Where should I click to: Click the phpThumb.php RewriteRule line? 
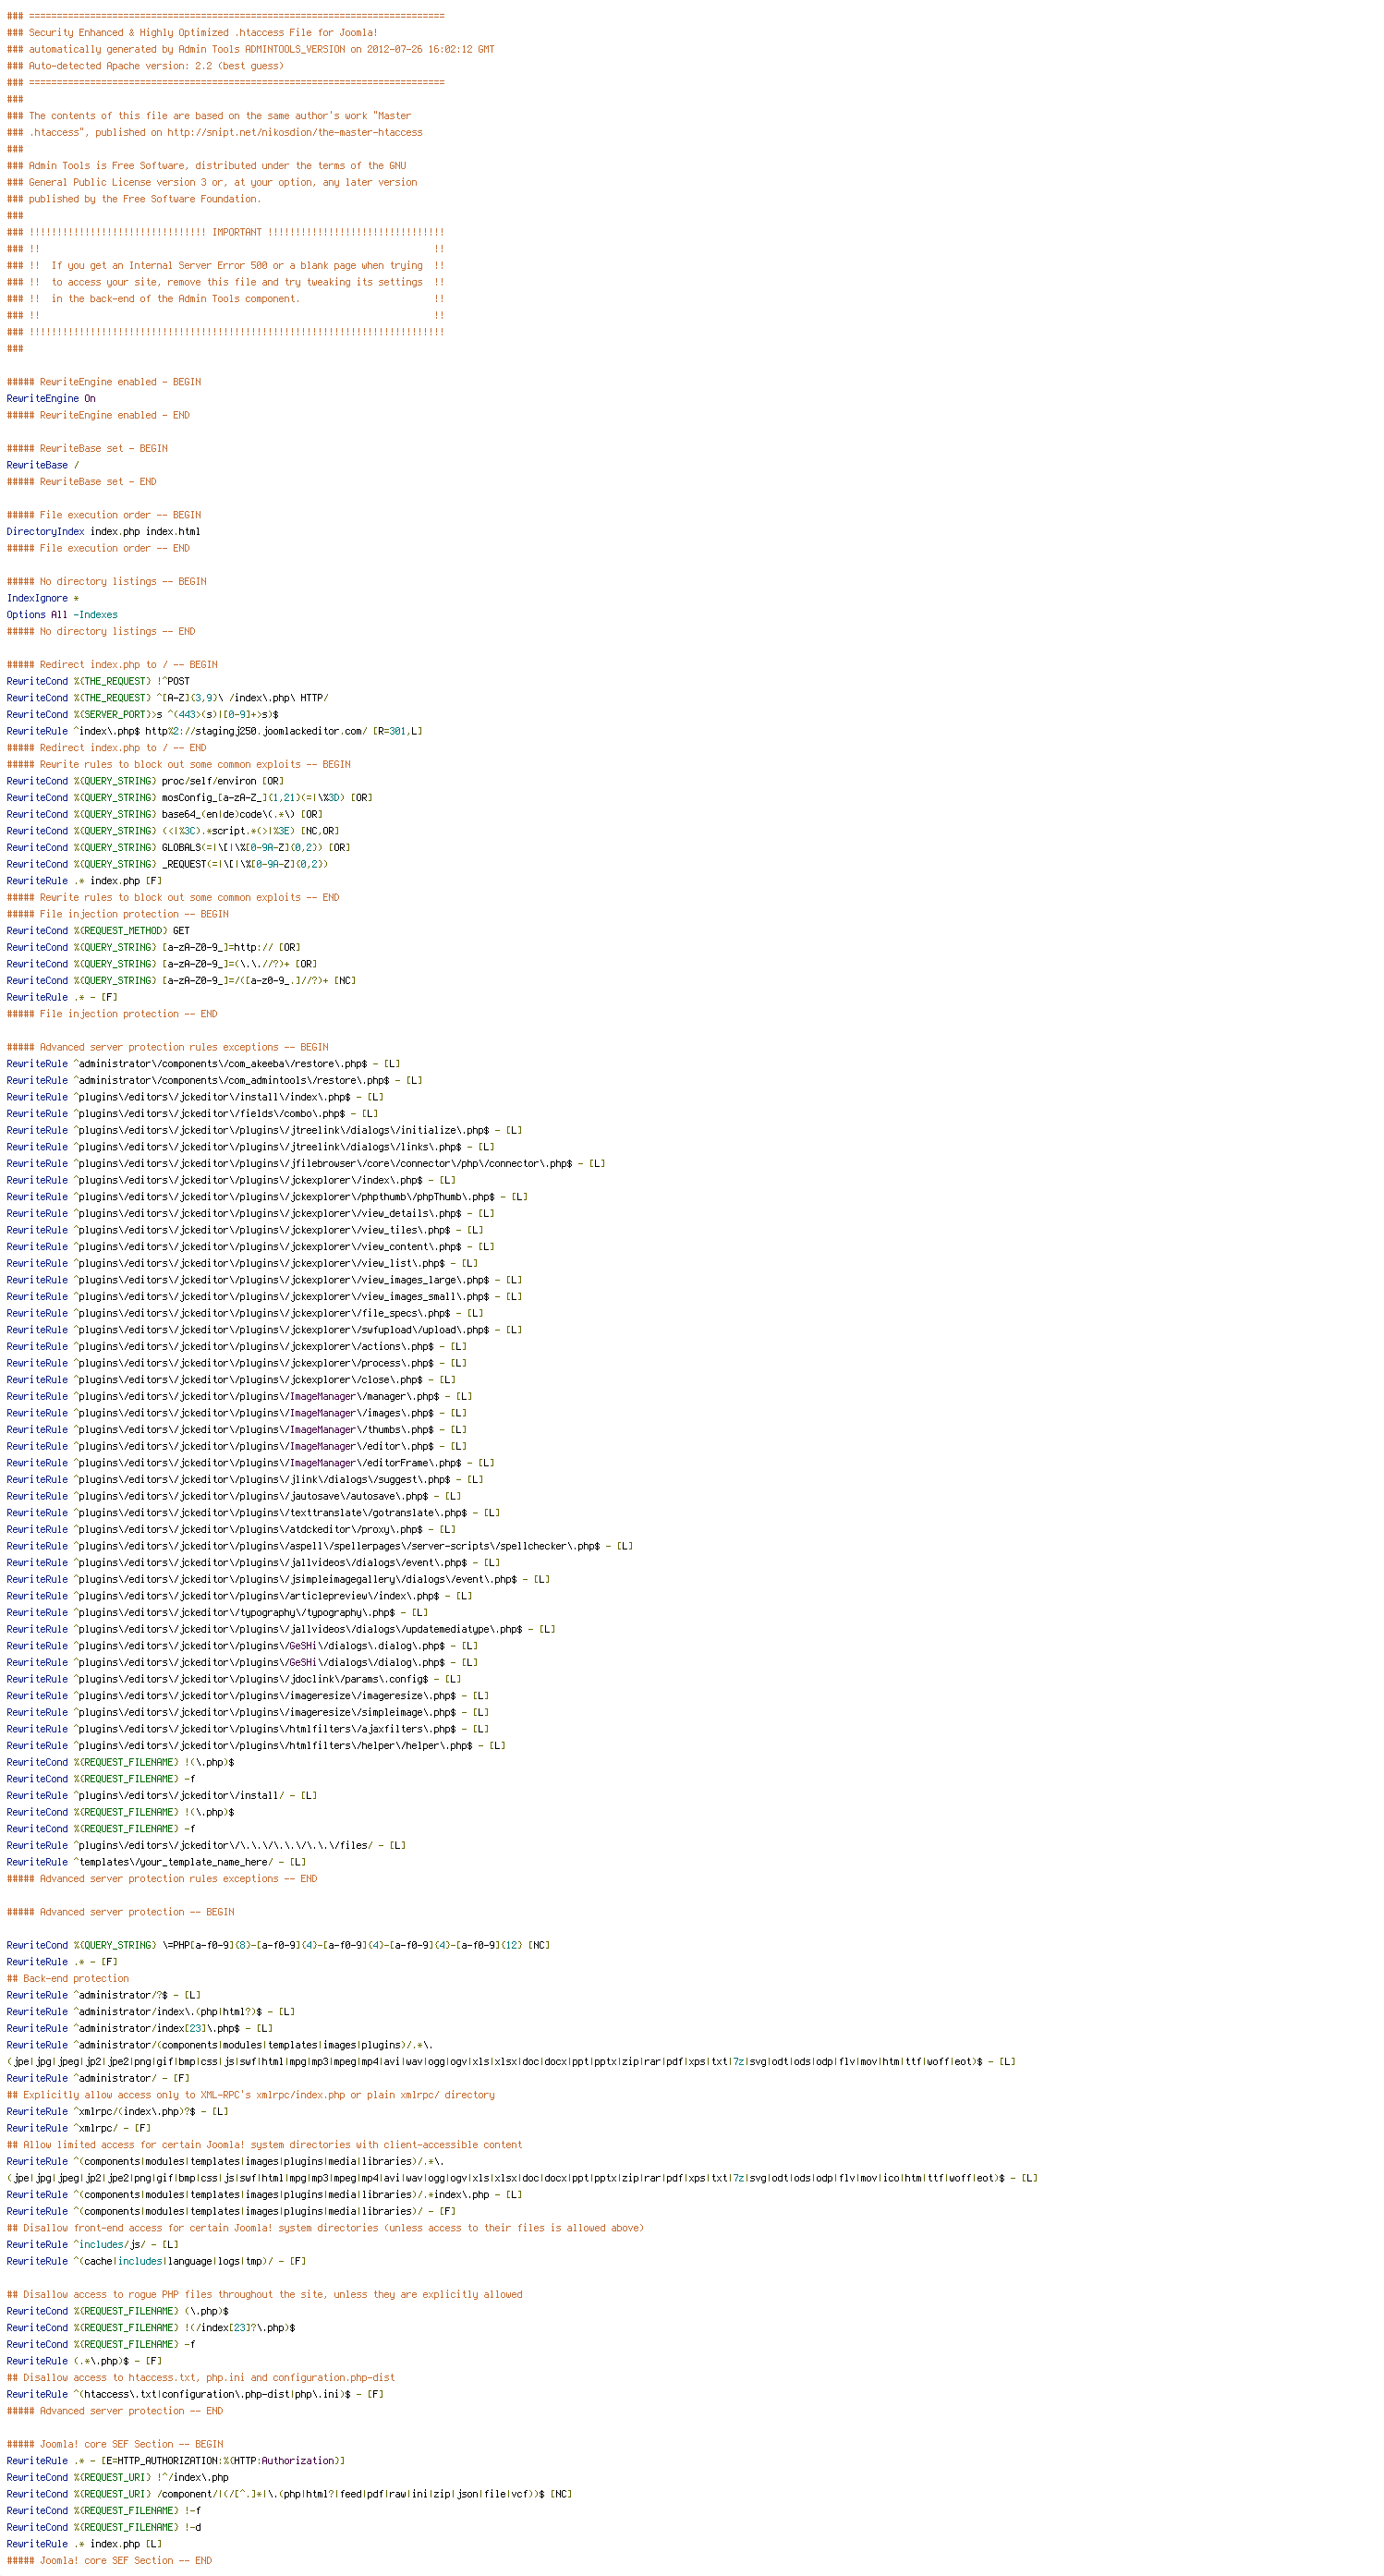267,1197
